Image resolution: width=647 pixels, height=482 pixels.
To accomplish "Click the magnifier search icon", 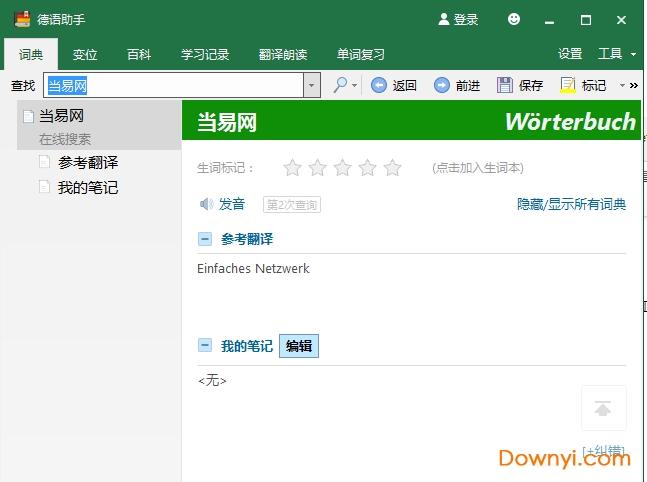I will click(x=341, y=86).
